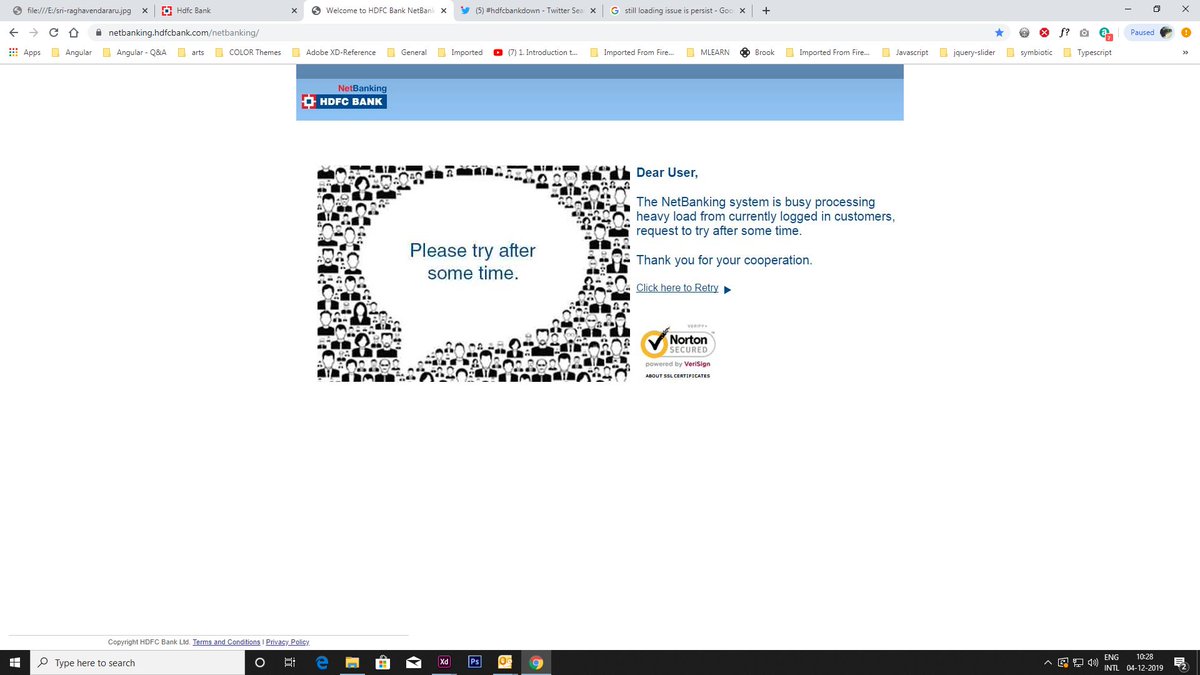Open hidden icons with the tray chevron
The width and height of the screenshot is (1200, 675).
[x=1047, y=662]
